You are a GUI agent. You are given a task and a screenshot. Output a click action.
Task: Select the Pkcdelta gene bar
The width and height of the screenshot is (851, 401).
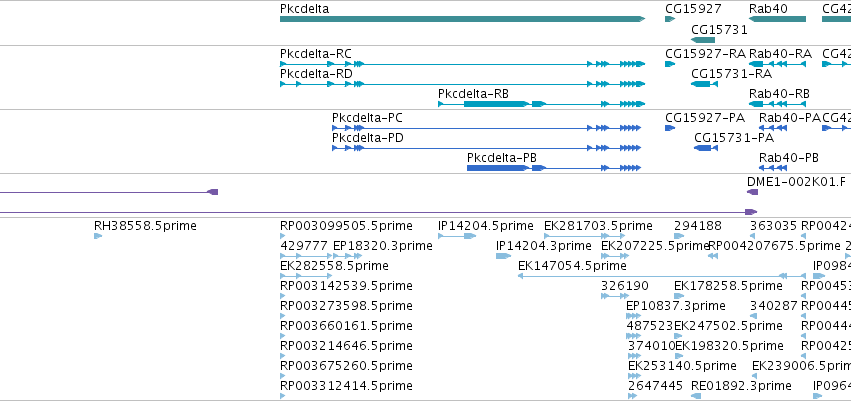click(x=462, y=19)
